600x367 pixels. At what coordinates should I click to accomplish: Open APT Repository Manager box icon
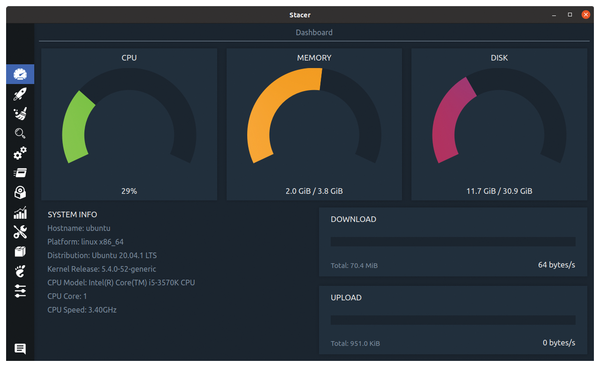[20, 251]
